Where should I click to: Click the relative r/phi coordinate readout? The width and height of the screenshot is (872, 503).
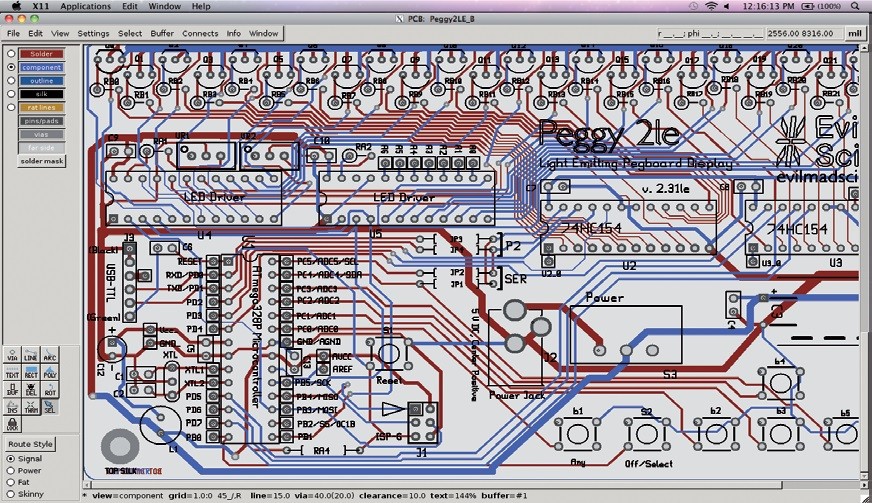710,33
